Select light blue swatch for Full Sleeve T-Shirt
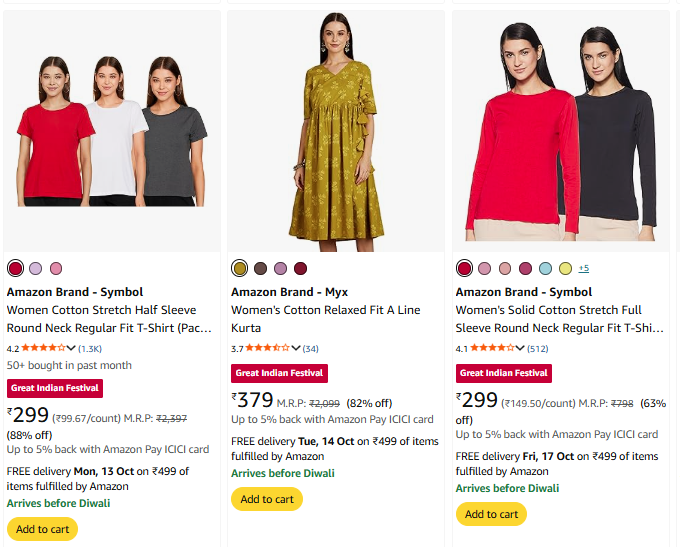The width and height of the screenshot is (680, 547). pyautogui.click(x=545, y=268)
